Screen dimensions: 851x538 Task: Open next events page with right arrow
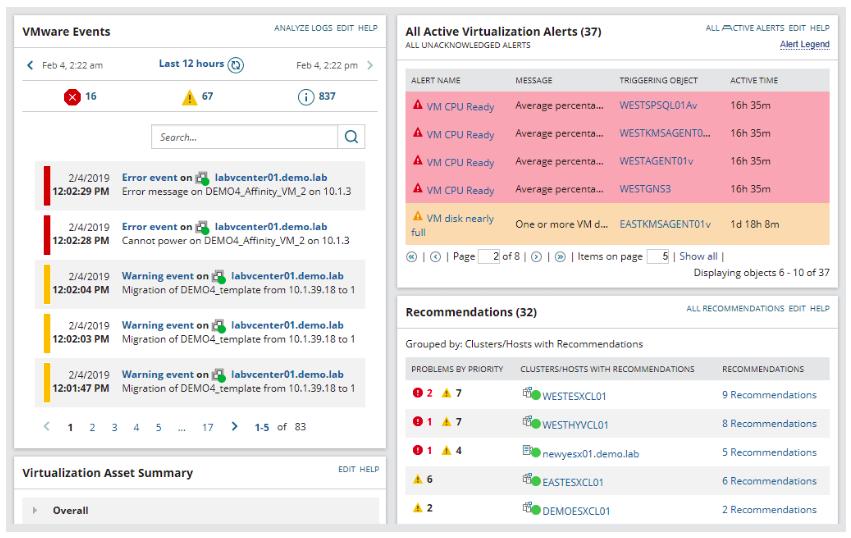tap(234, 427)
